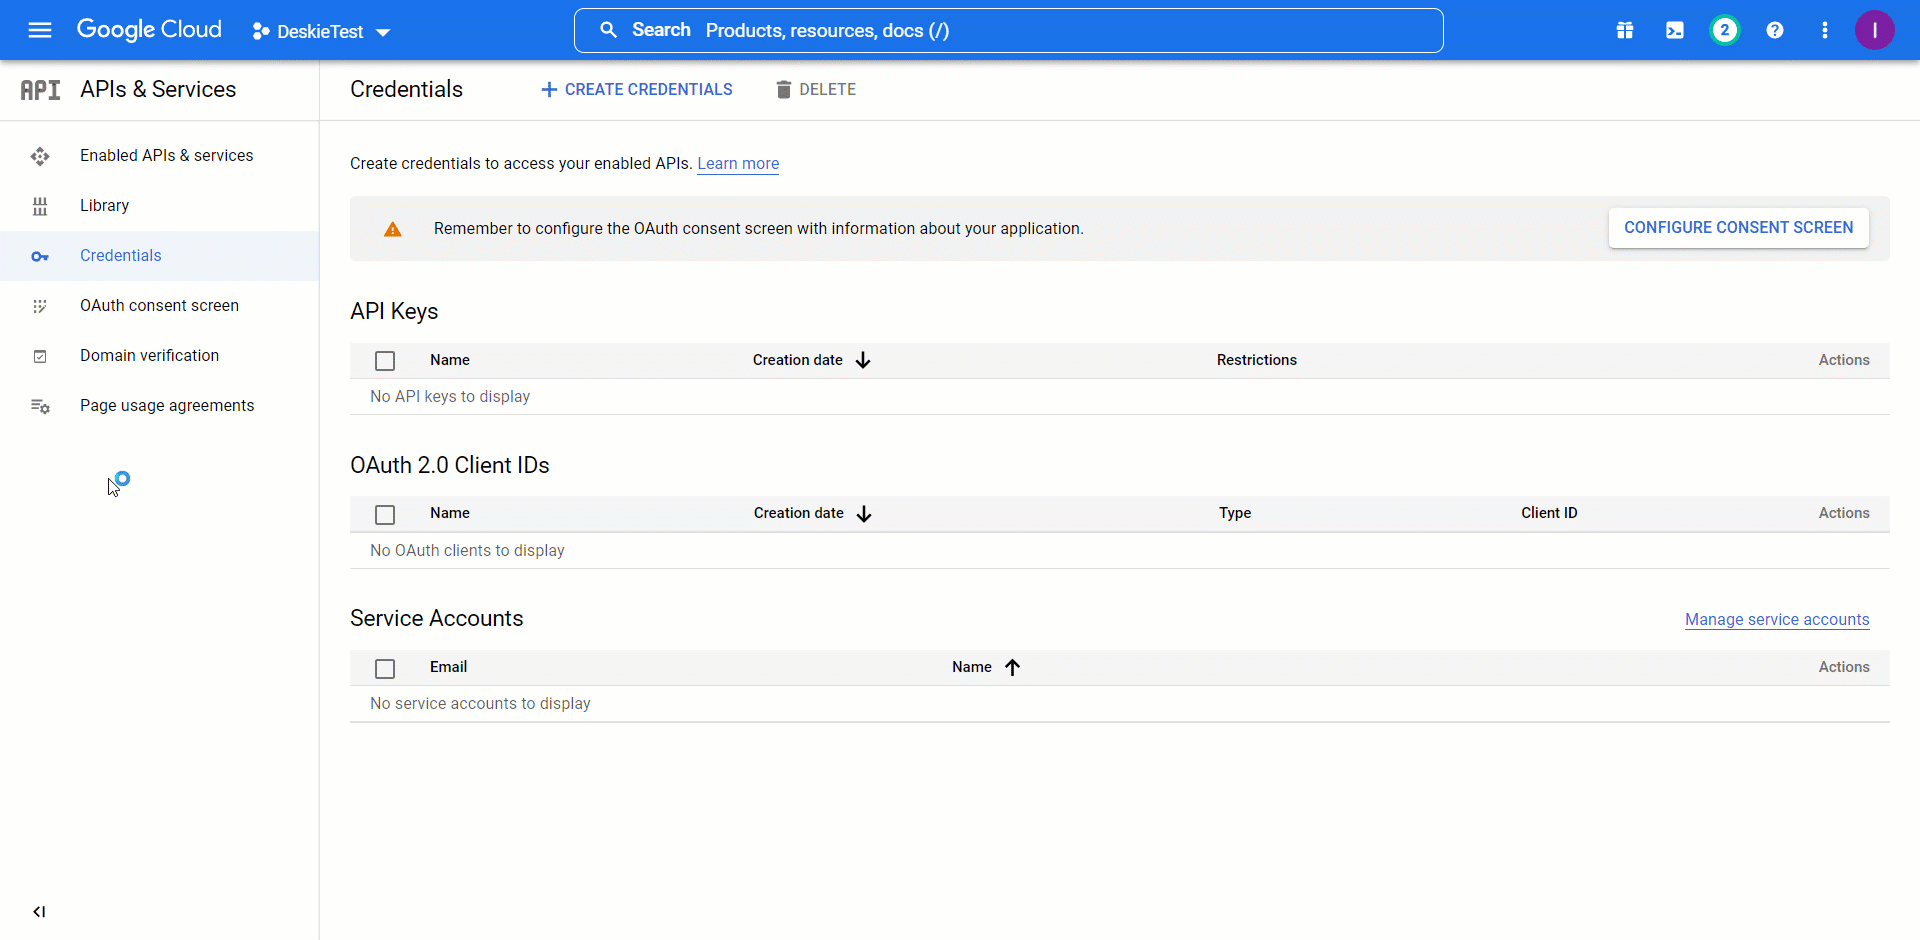
Task: Open Manage service accounts link
Action: pos(1777,619)
